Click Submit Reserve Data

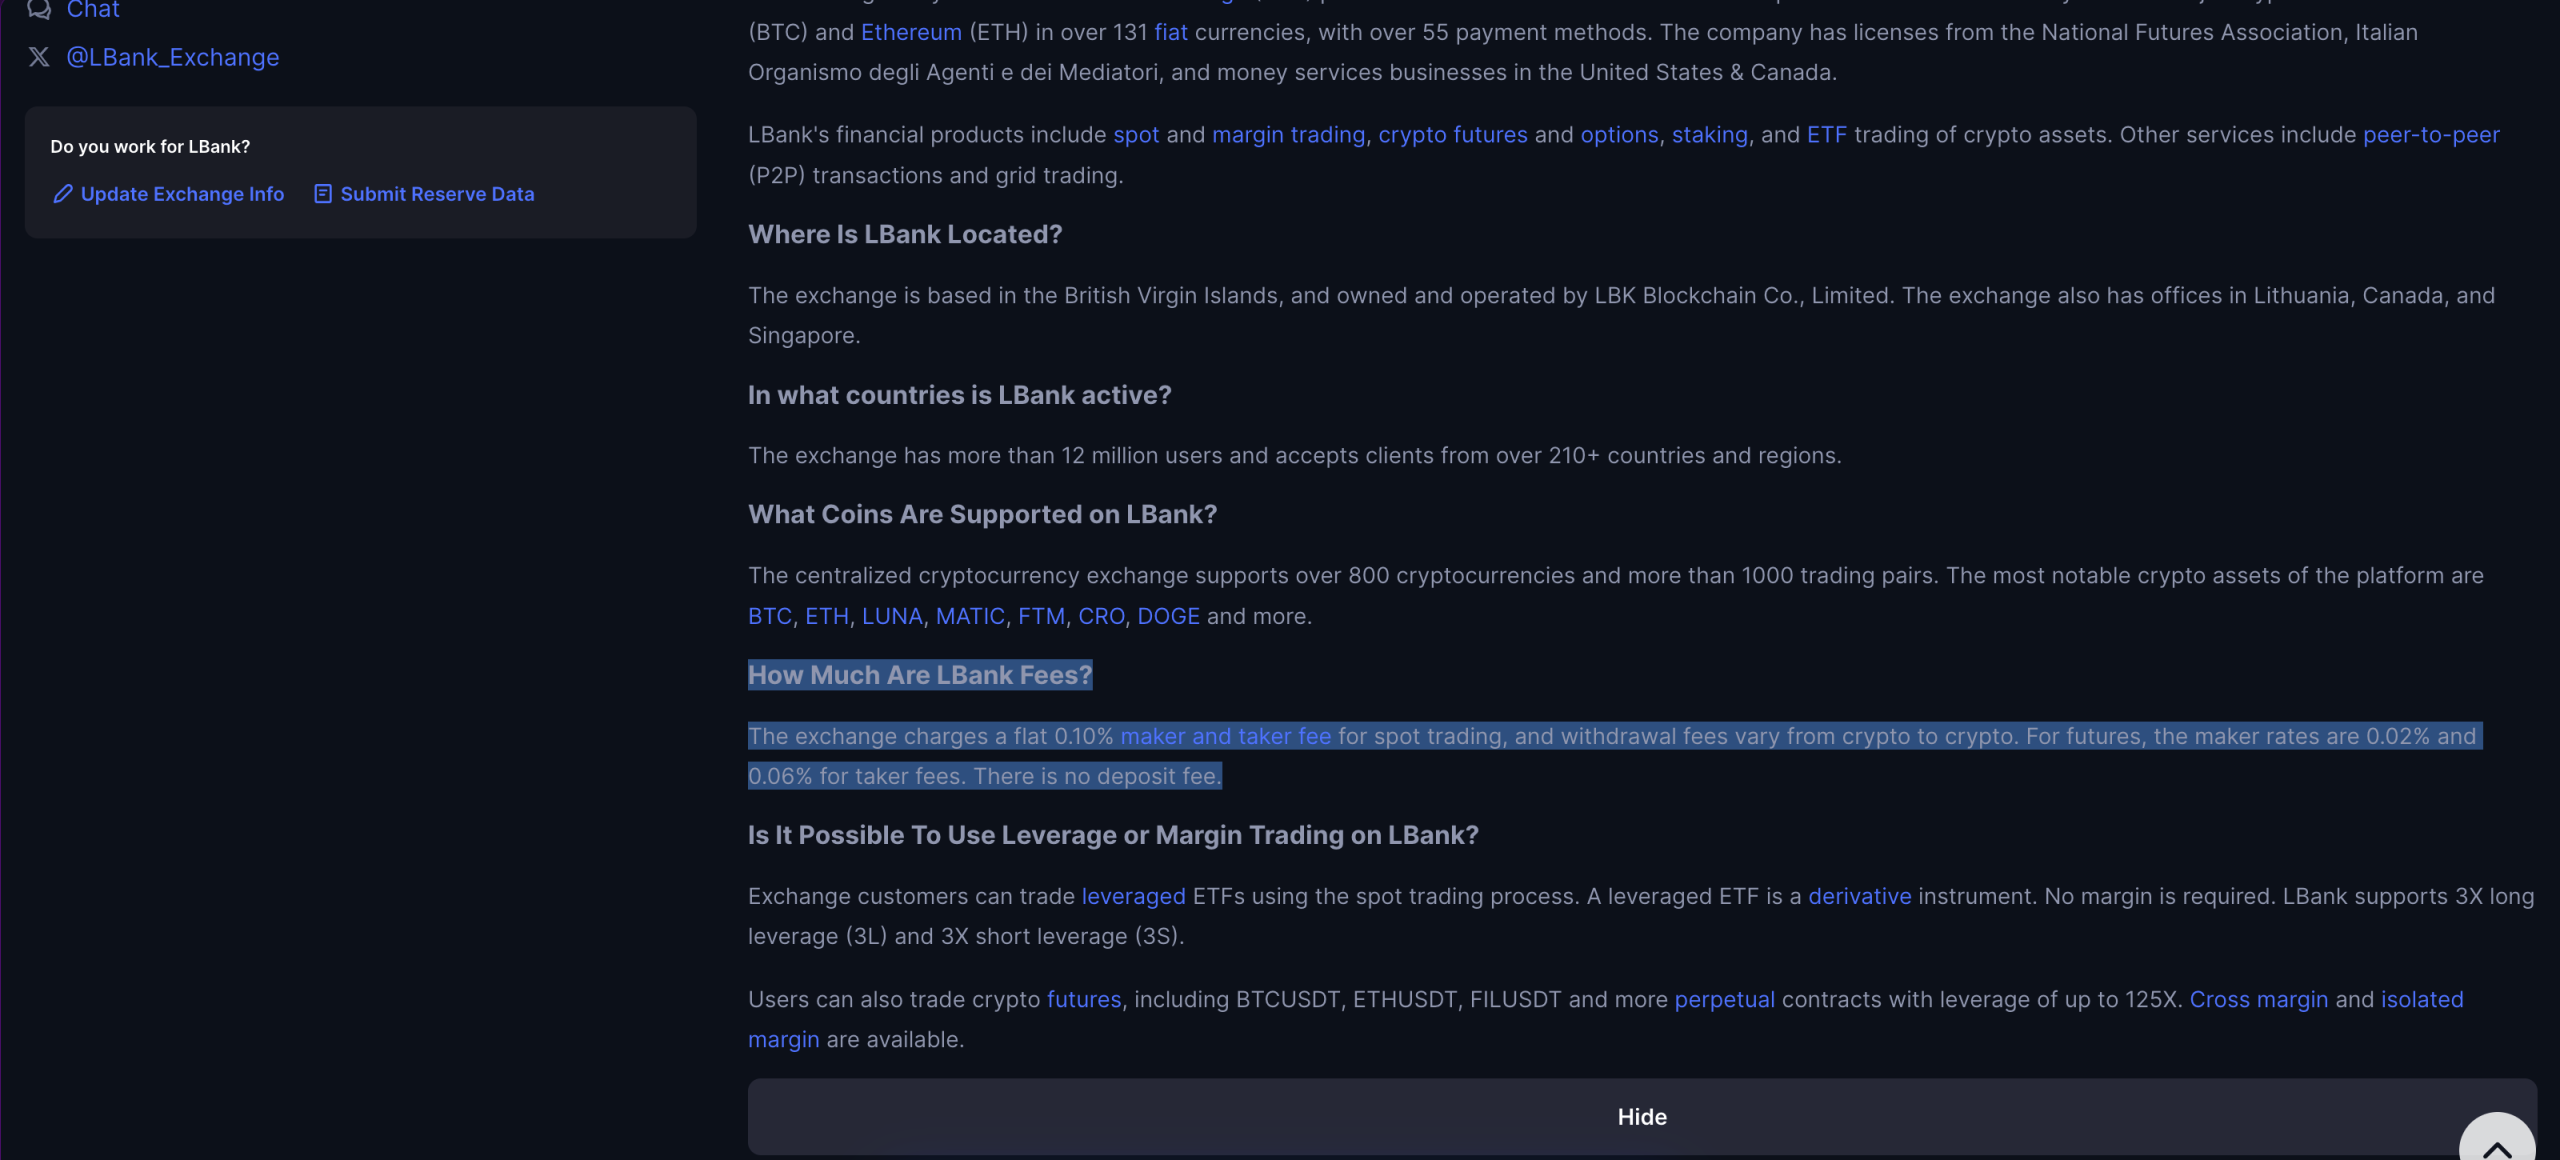pos(437,194)
